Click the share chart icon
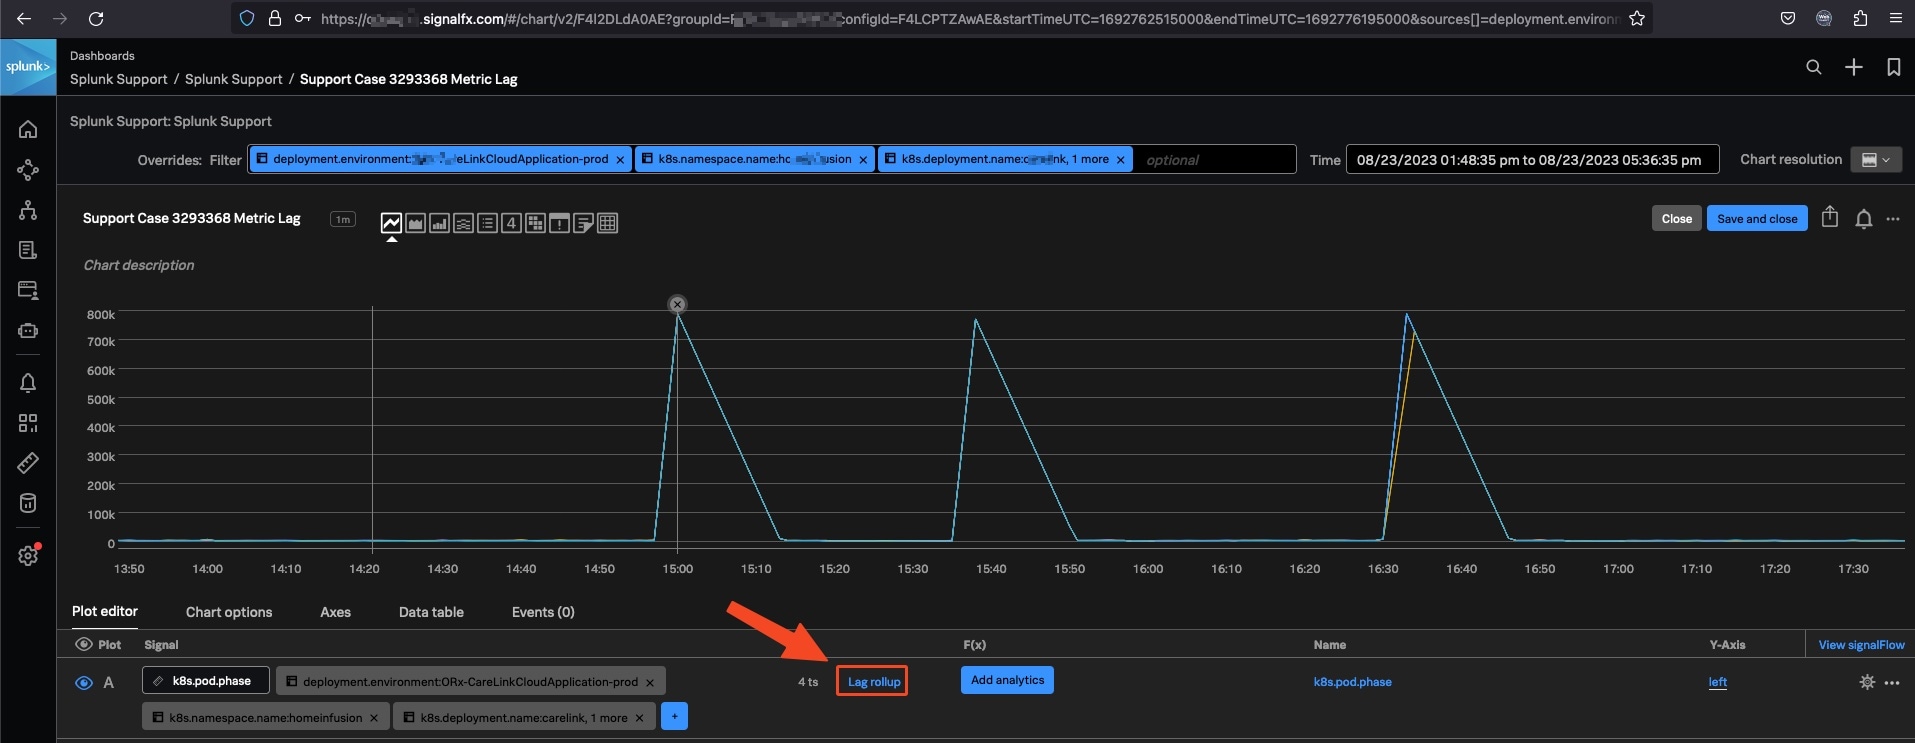The image size is (1915, 743). coord(1829,217)
